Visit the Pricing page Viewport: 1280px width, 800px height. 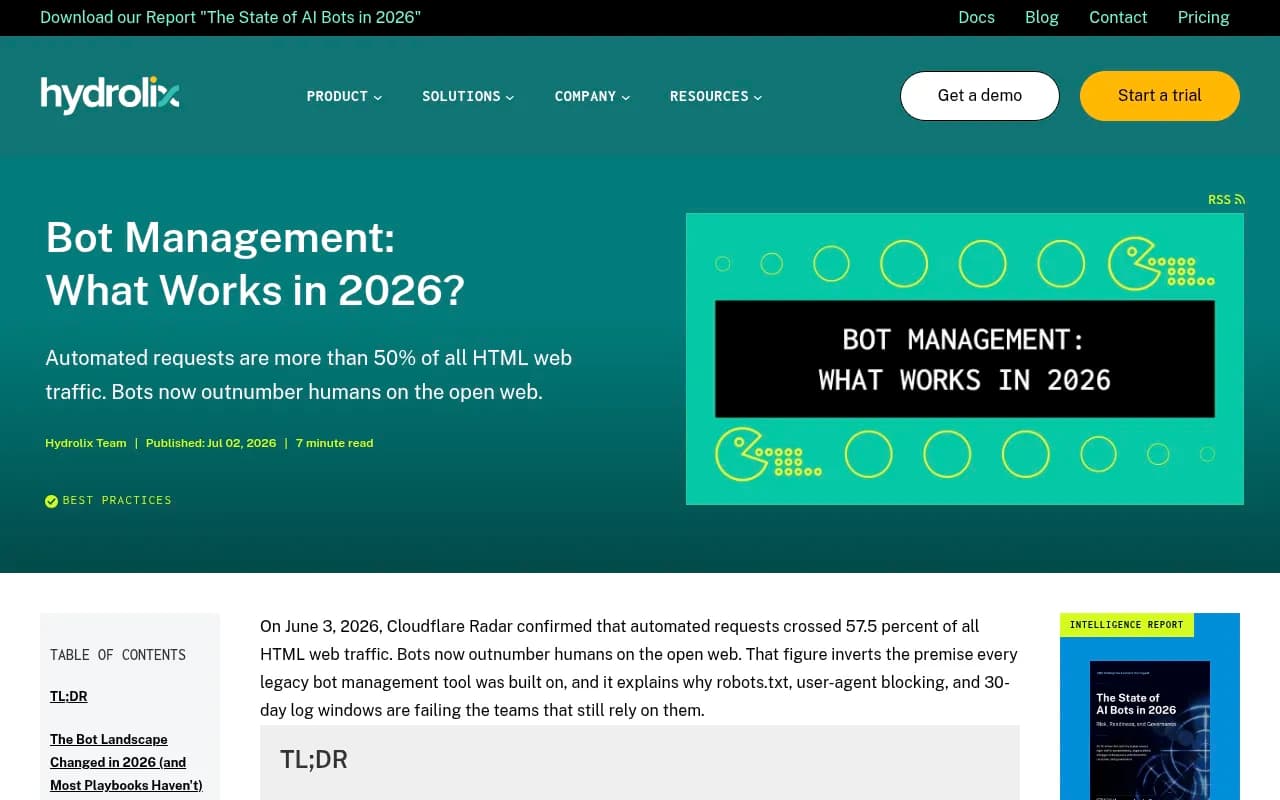[x=1203, y=17]
